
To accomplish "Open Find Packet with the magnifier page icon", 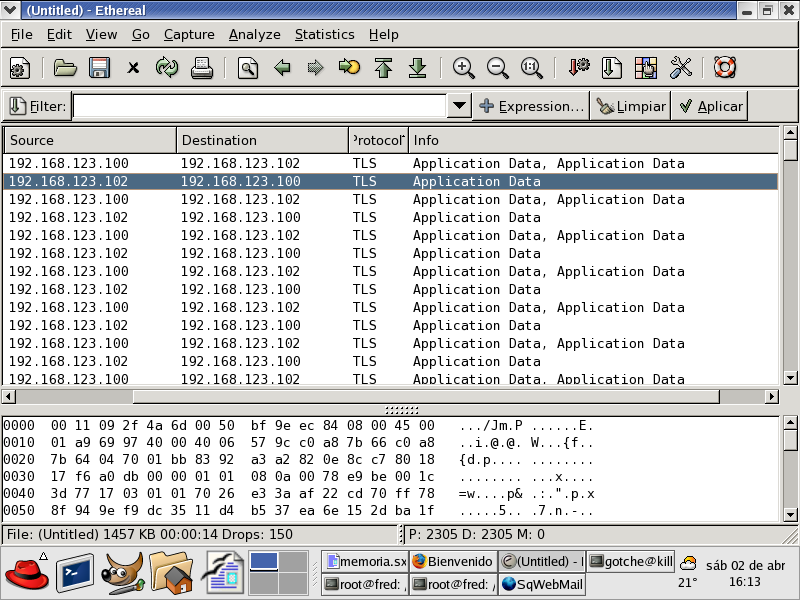I will [x=248, y=68].
